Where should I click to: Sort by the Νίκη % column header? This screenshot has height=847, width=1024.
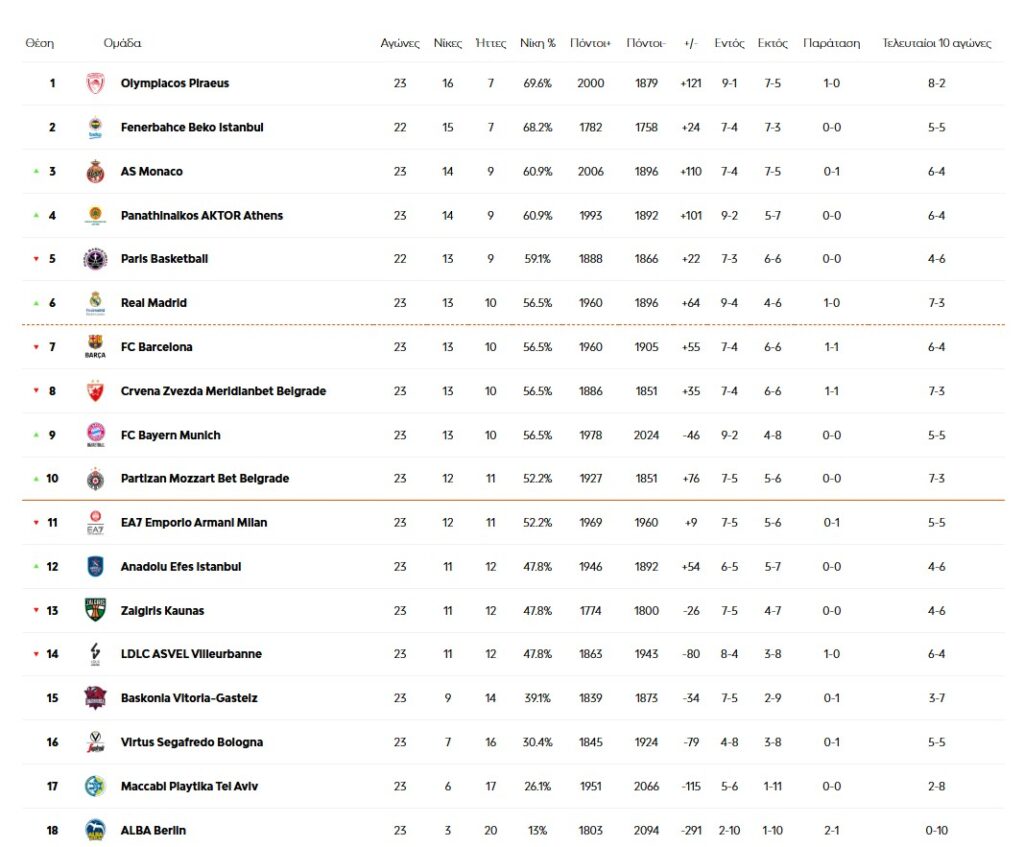[x=537, y=44]
